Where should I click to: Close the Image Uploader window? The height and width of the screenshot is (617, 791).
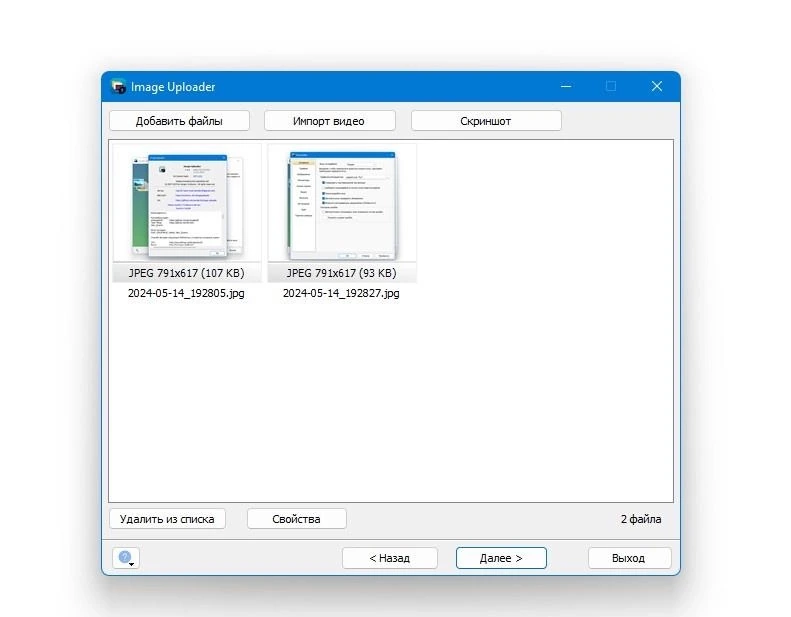(x=656, y=87)
